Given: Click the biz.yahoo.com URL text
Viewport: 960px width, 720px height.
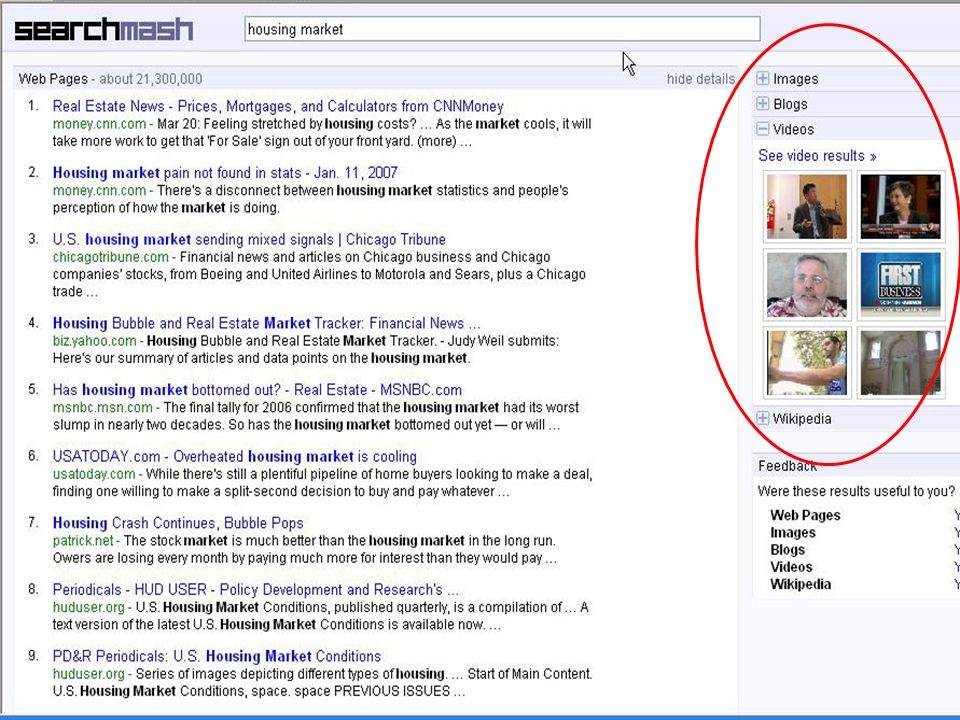Looking at the screenshot, I should (x=94, y=340).
